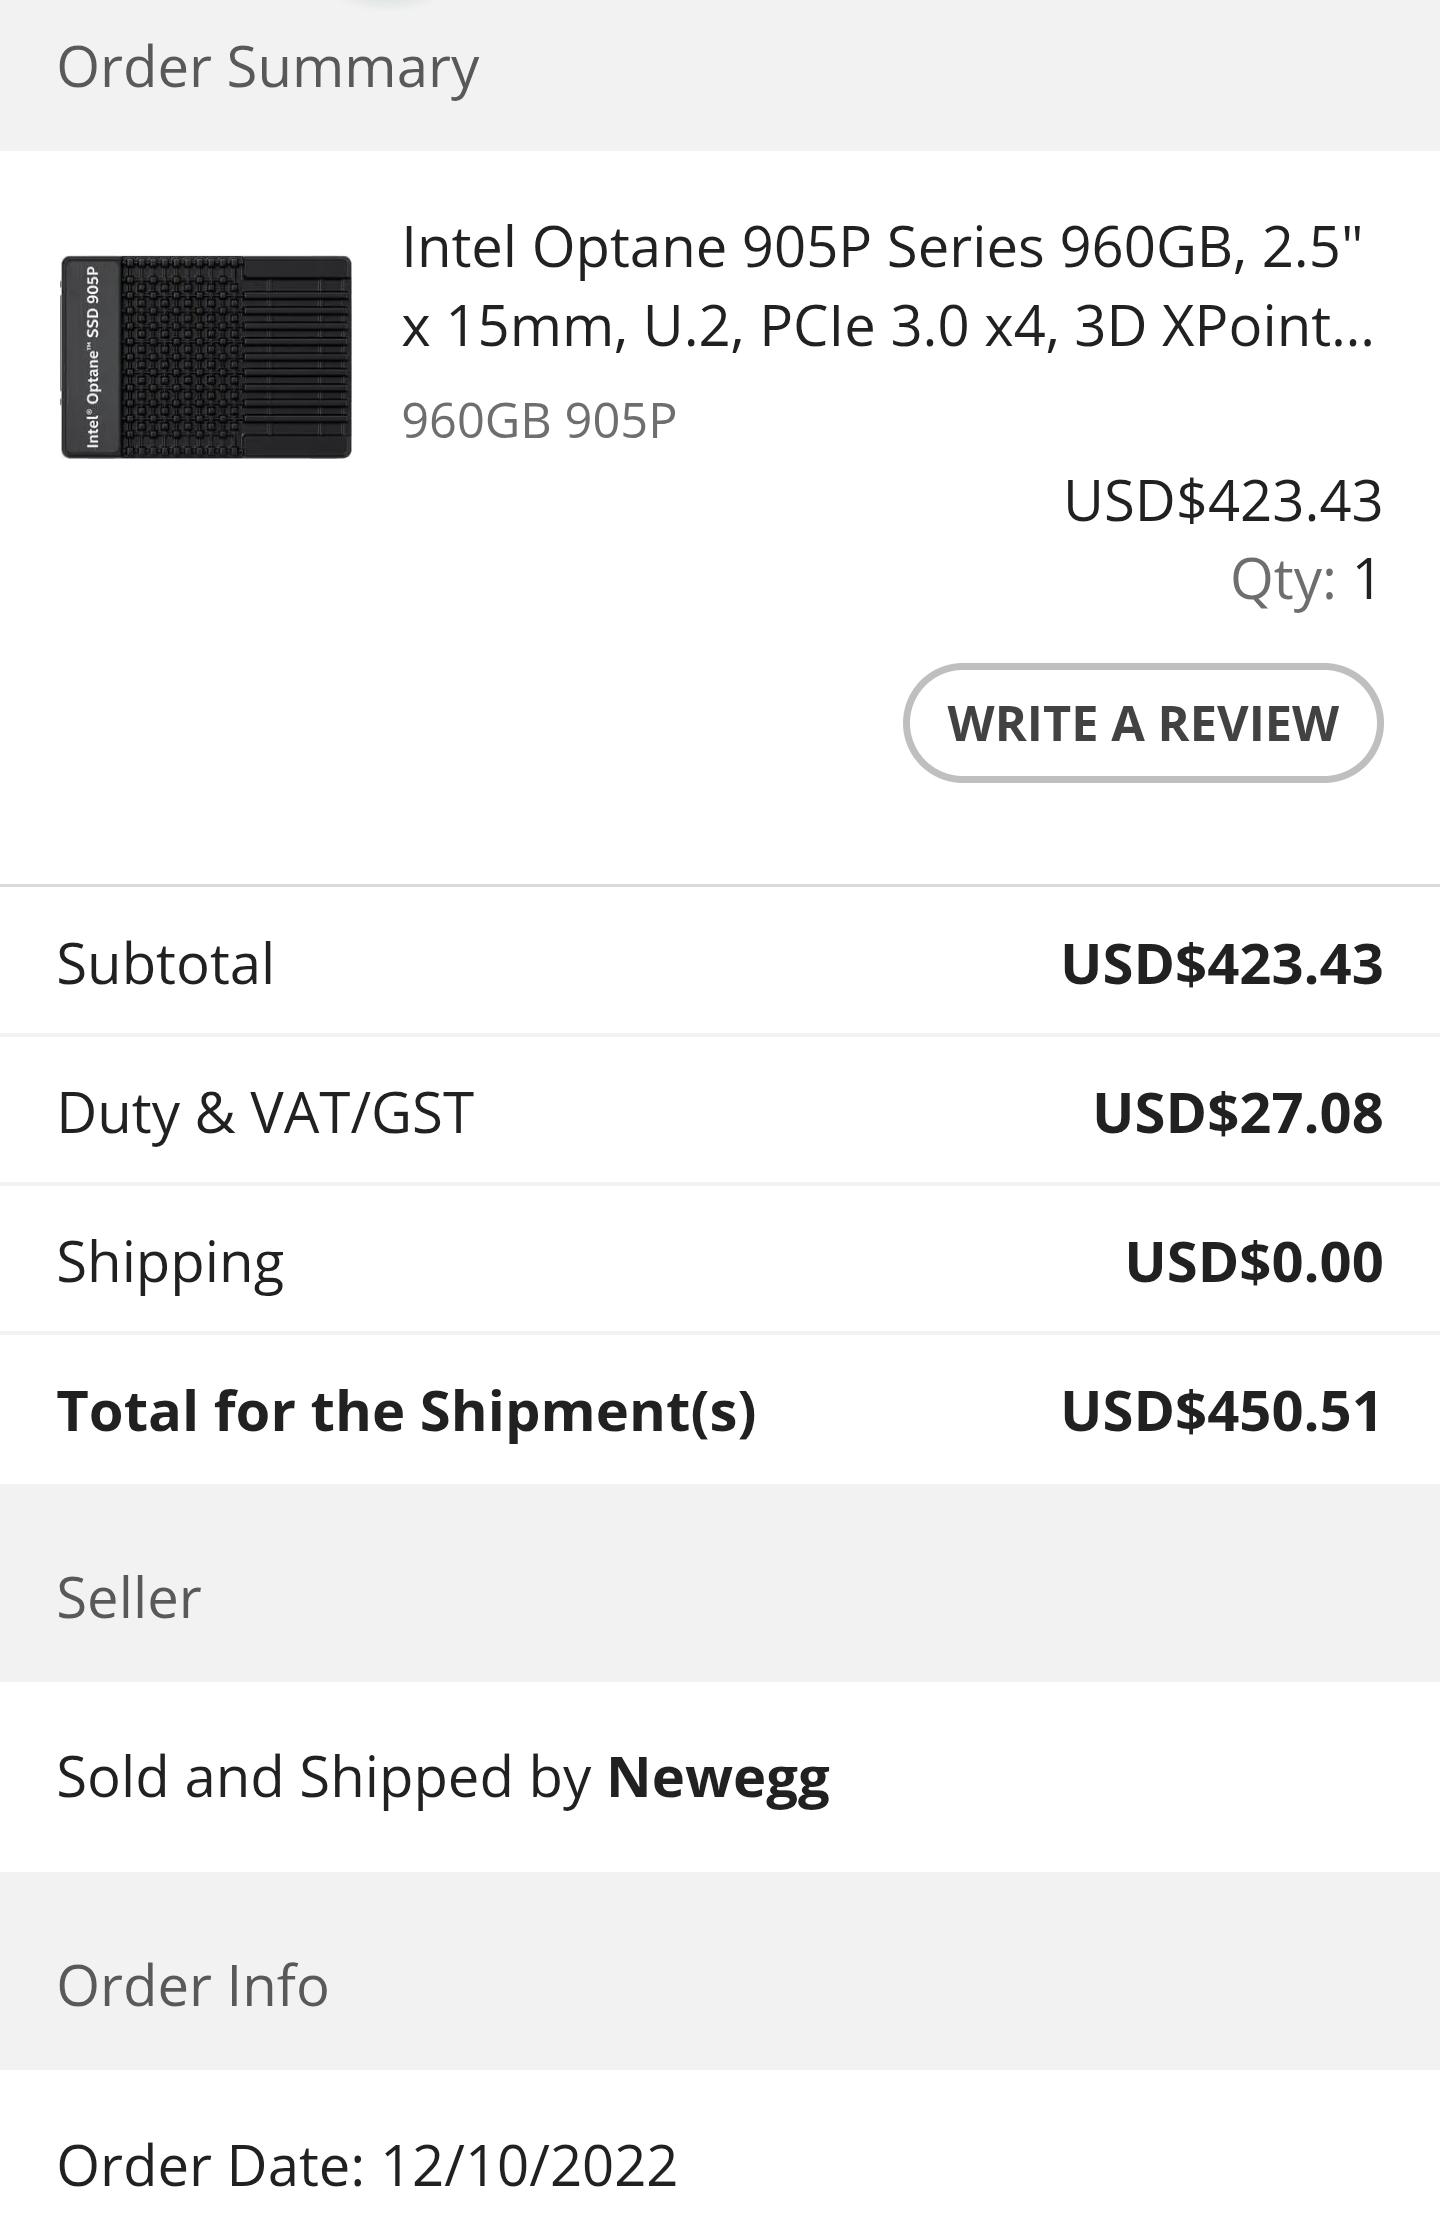Tap the item price USD$423.43
Screen dimensions: 1440x2235
(1222, 501)
